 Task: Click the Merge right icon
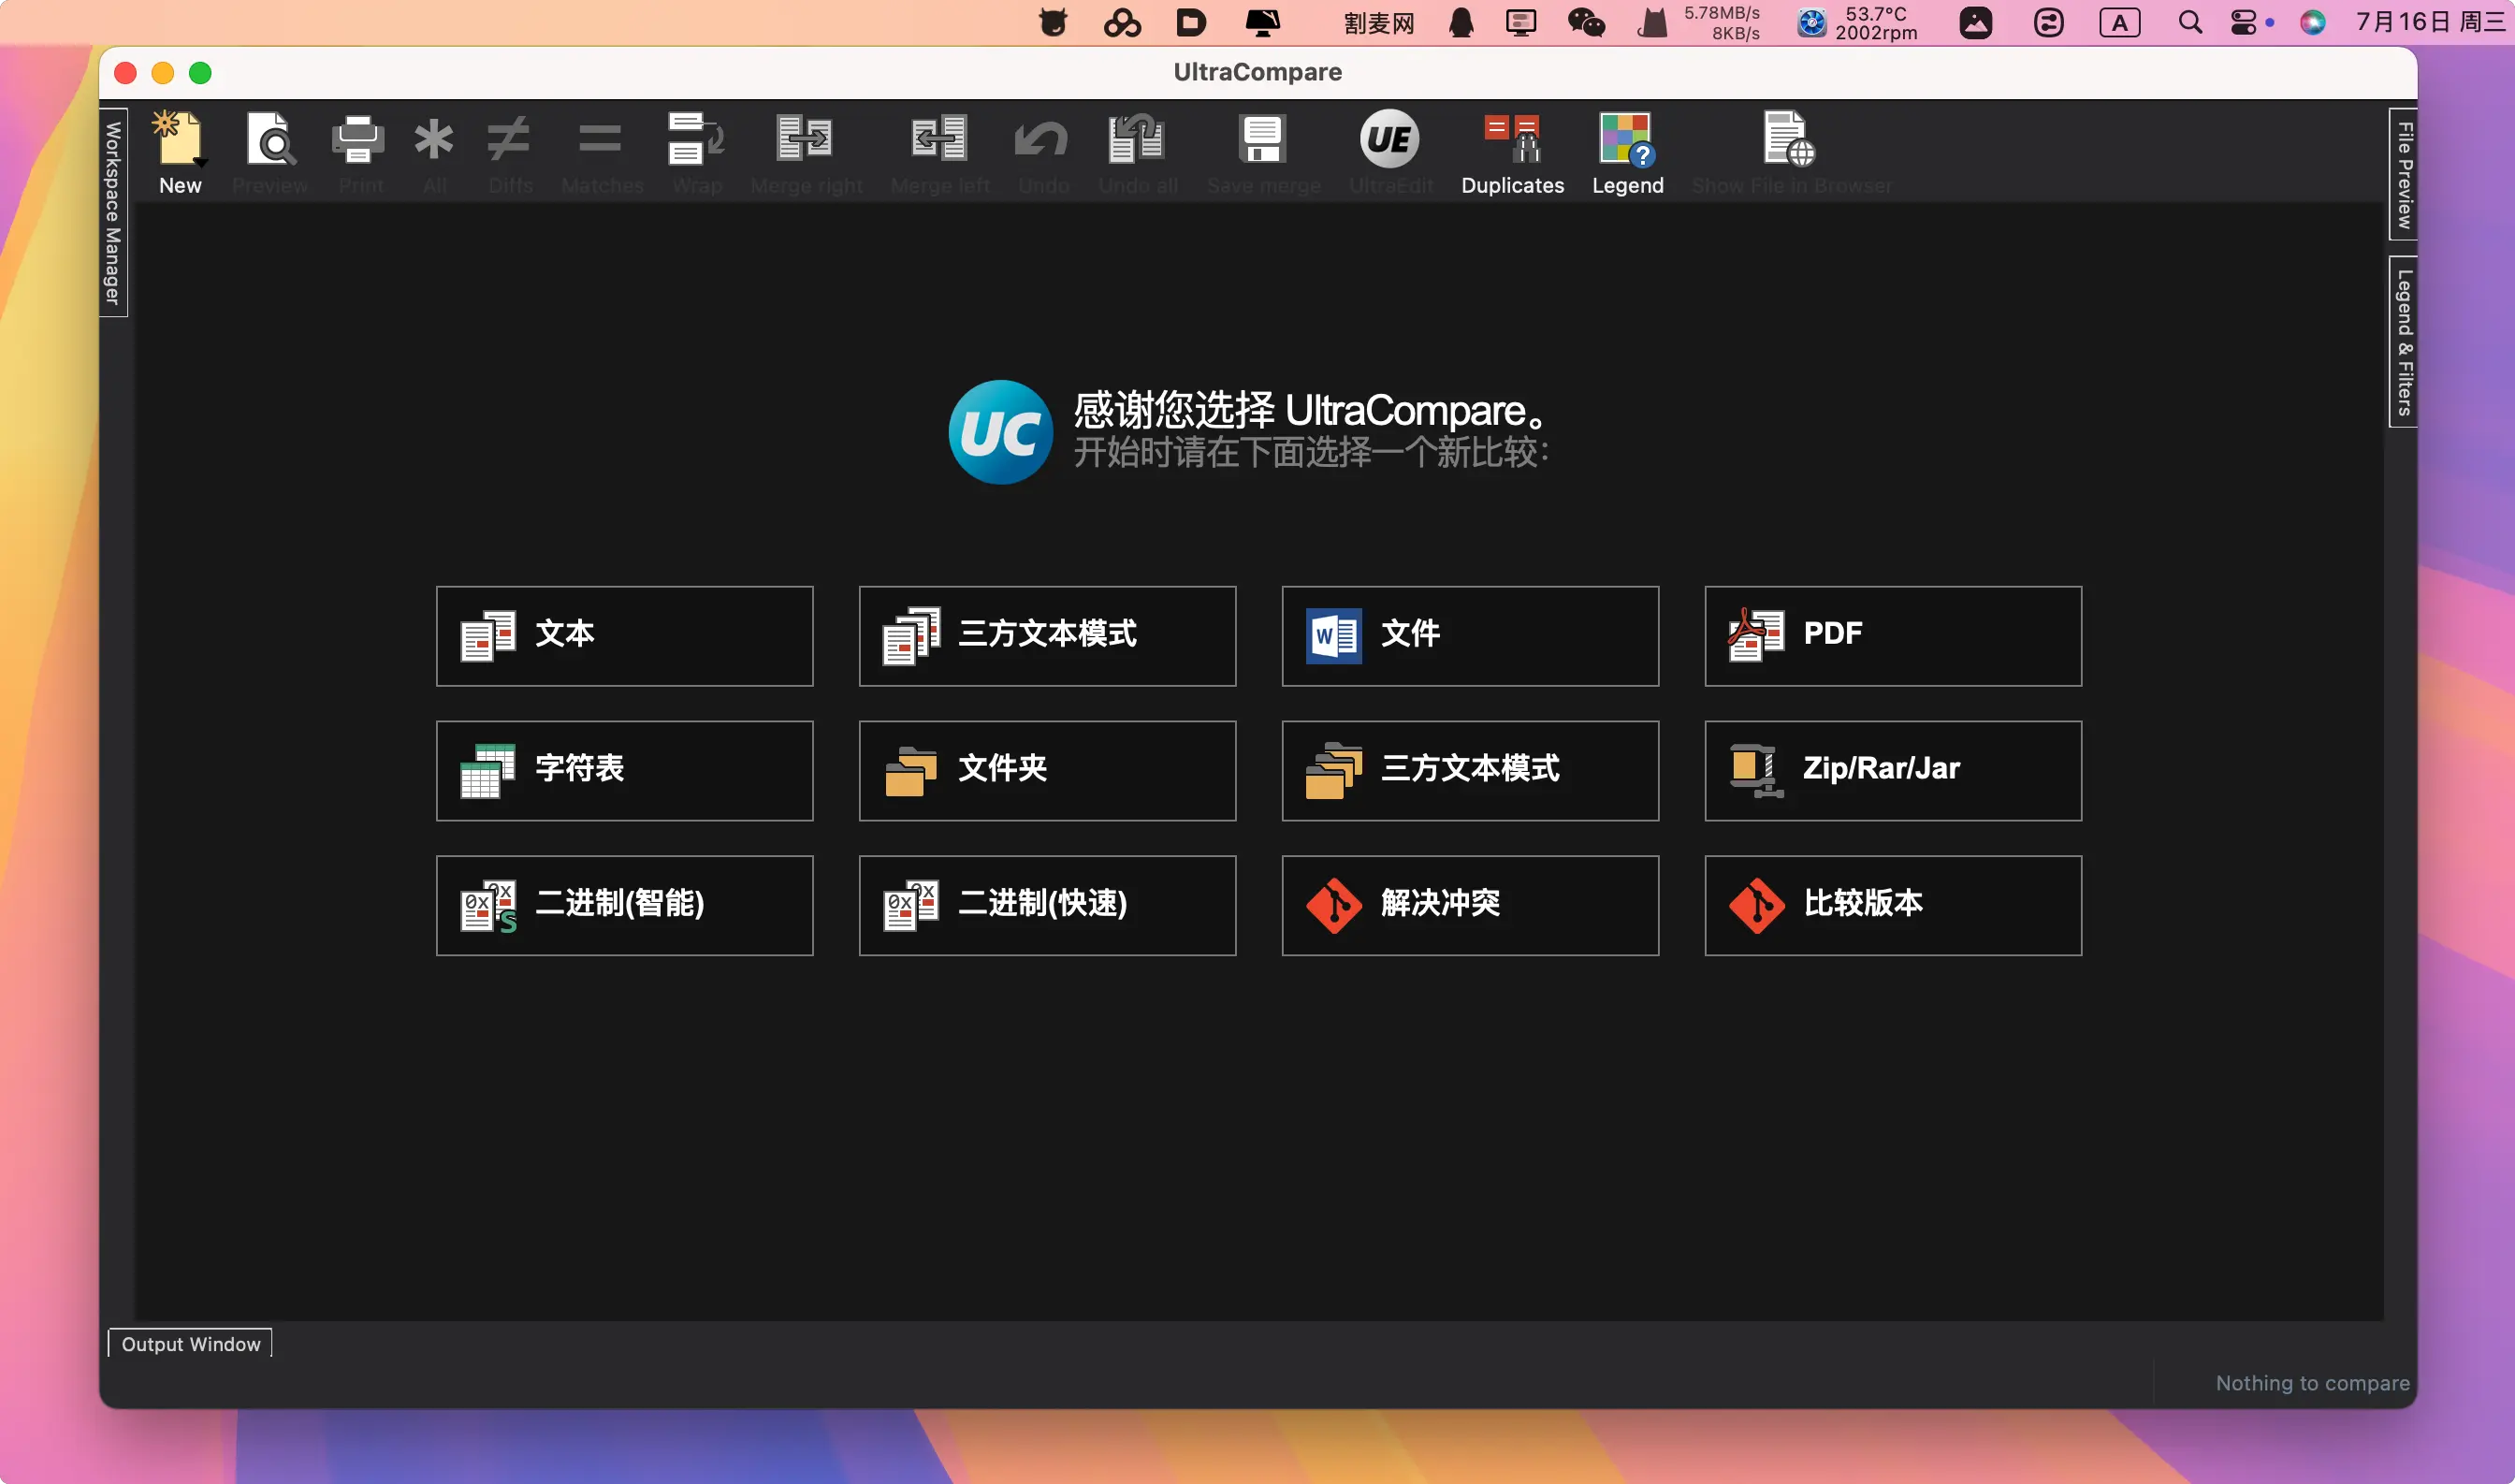(x=805, y=139)
